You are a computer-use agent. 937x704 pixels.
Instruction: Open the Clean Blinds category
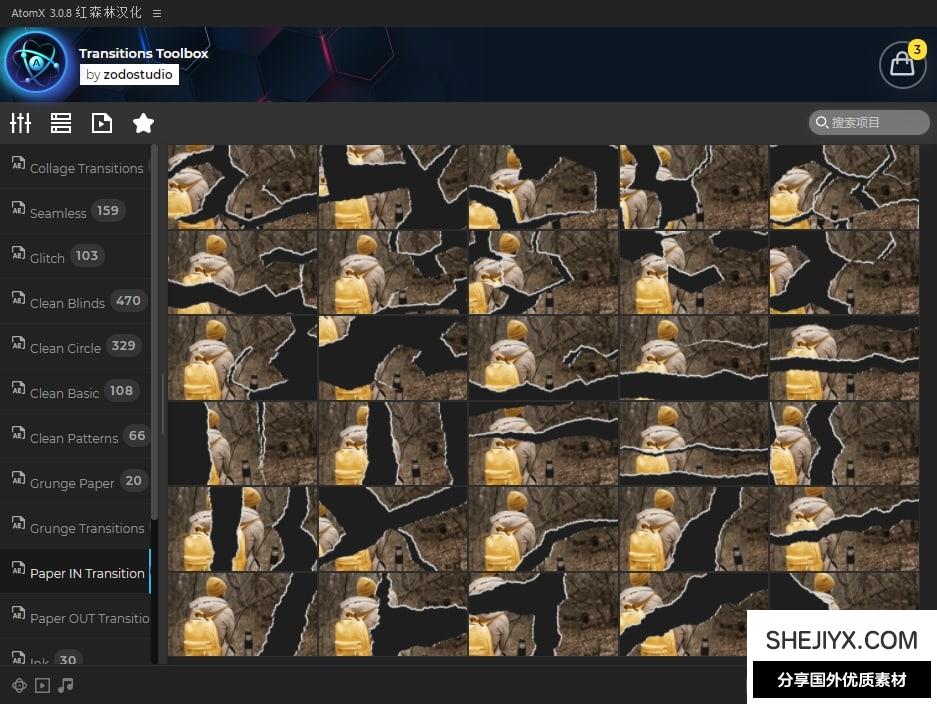(67, 303)
